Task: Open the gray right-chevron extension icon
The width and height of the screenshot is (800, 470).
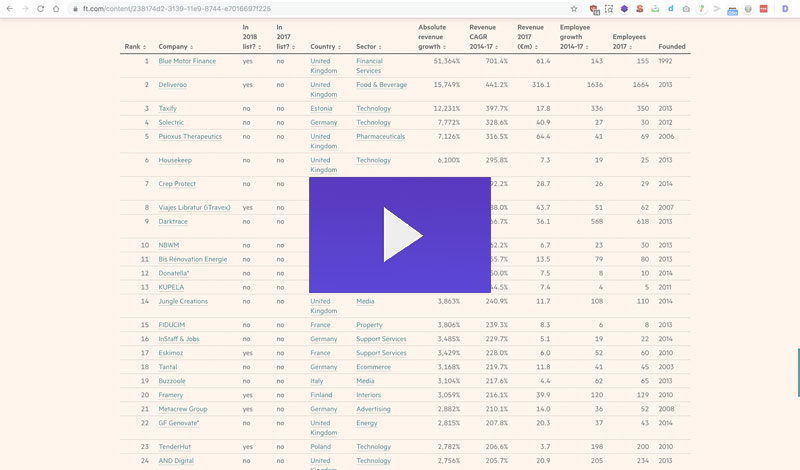Action: point(717,9)
